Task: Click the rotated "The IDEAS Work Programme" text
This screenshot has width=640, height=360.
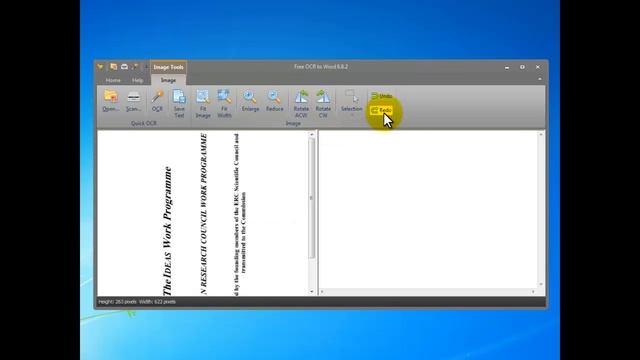Action: pyautogui.click(x=167, y=231)
